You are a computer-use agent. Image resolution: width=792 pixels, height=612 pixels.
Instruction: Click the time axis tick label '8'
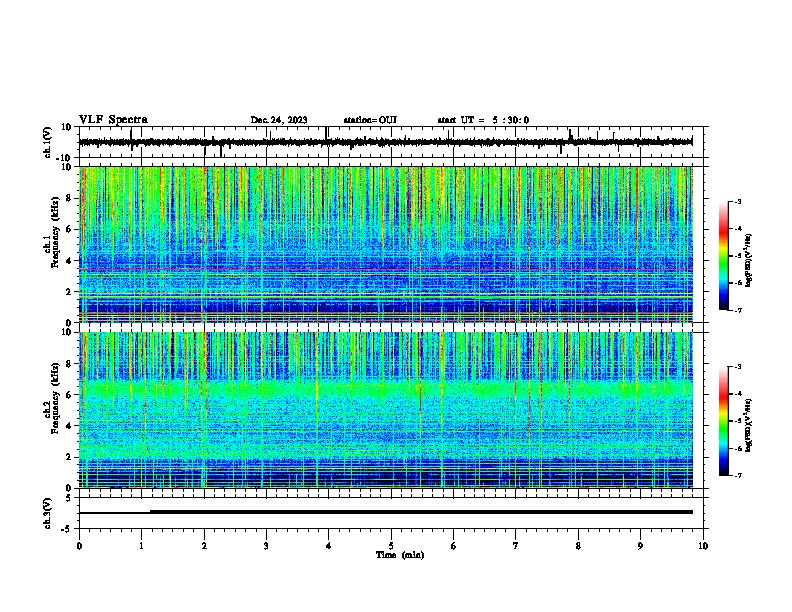(578, 546)
